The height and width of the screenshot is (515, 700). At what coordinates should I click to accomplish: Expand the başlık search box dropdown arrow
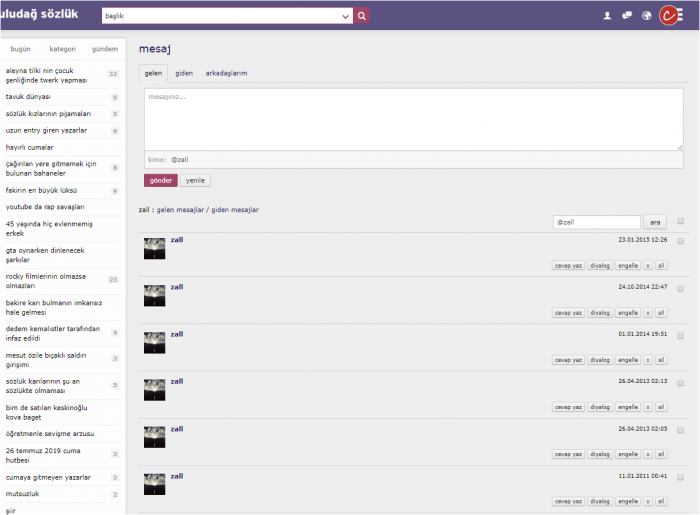click(x=346, y=16)
